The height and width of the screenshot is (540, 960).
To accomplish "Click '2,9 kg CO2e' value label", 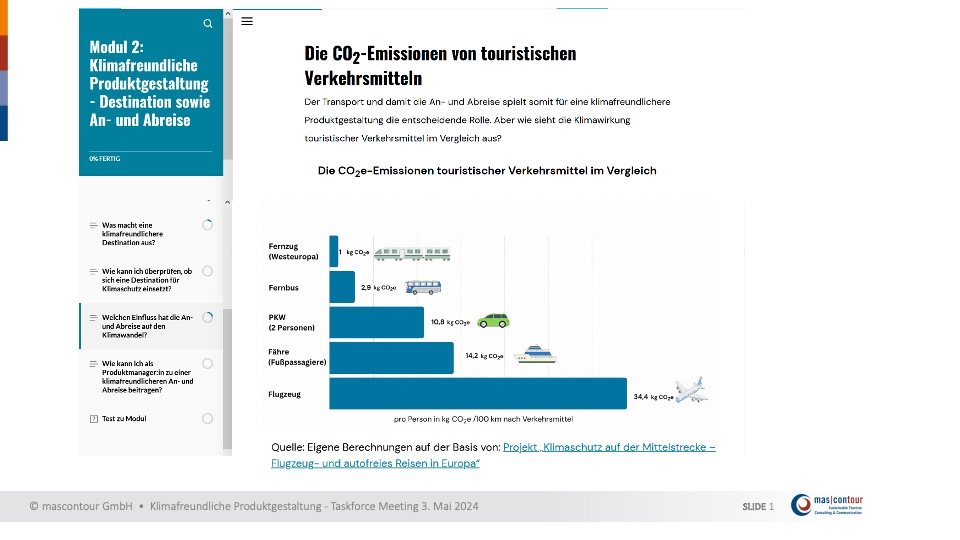I will pyautogui.click(x=378, y=287).
